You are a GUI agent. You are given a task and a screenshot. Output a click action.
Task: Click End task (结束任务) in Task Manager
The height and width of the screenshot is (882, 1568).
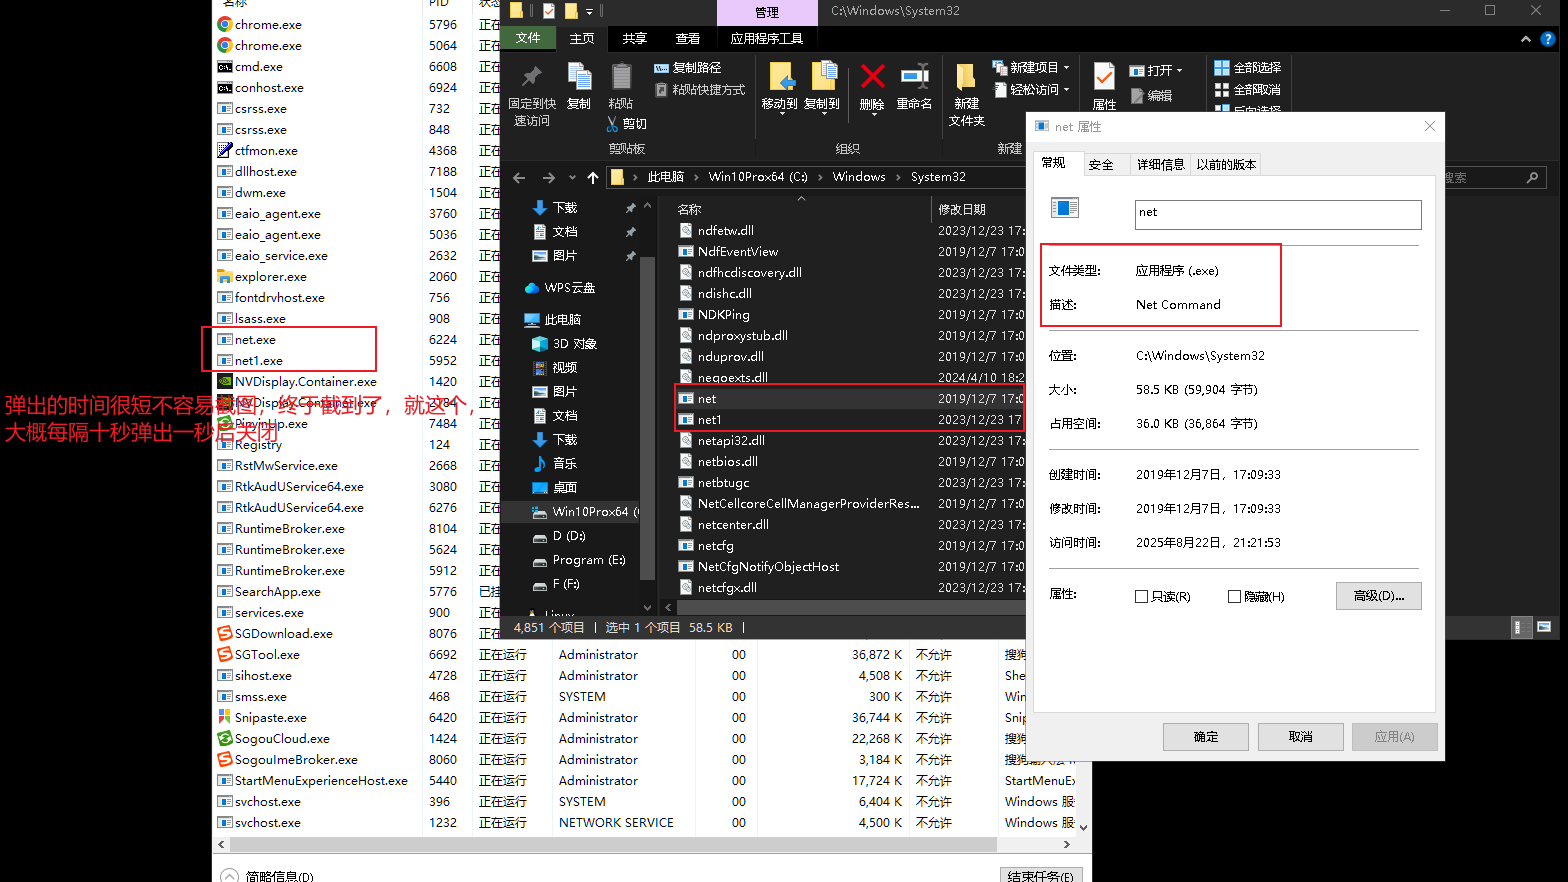[x=1040, y=875]
